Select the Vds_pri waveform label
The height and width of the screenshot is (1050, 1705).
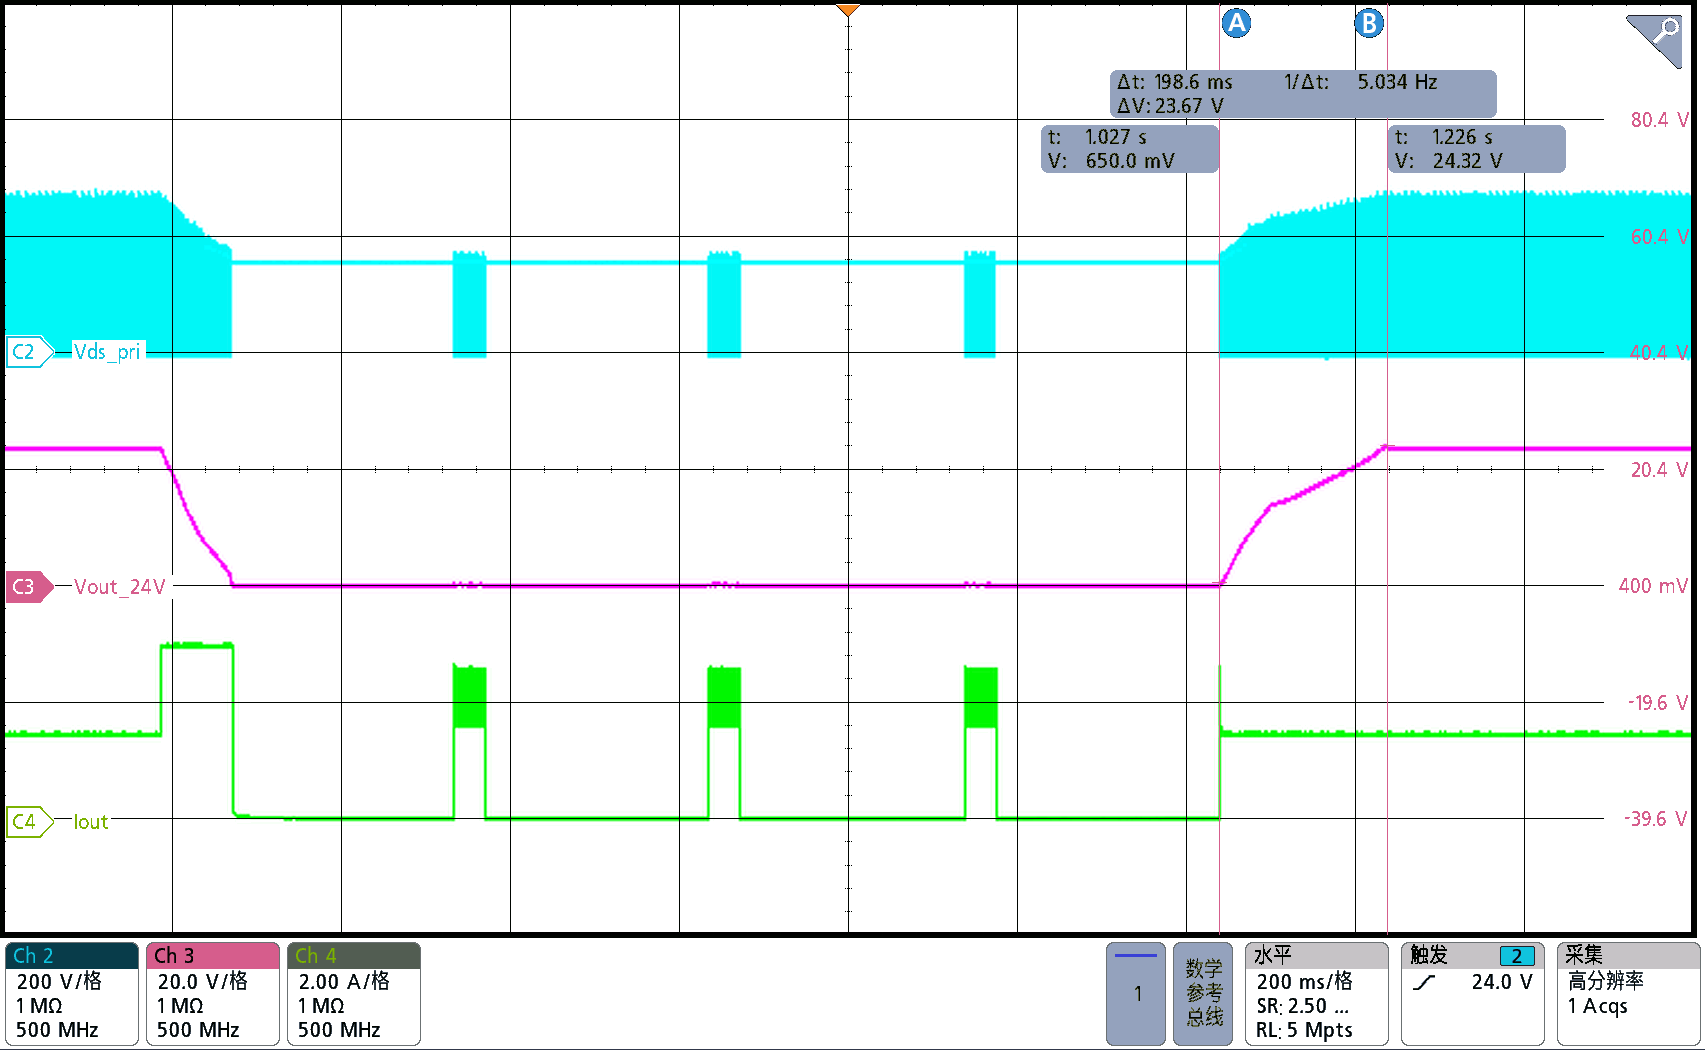point(108,352)
